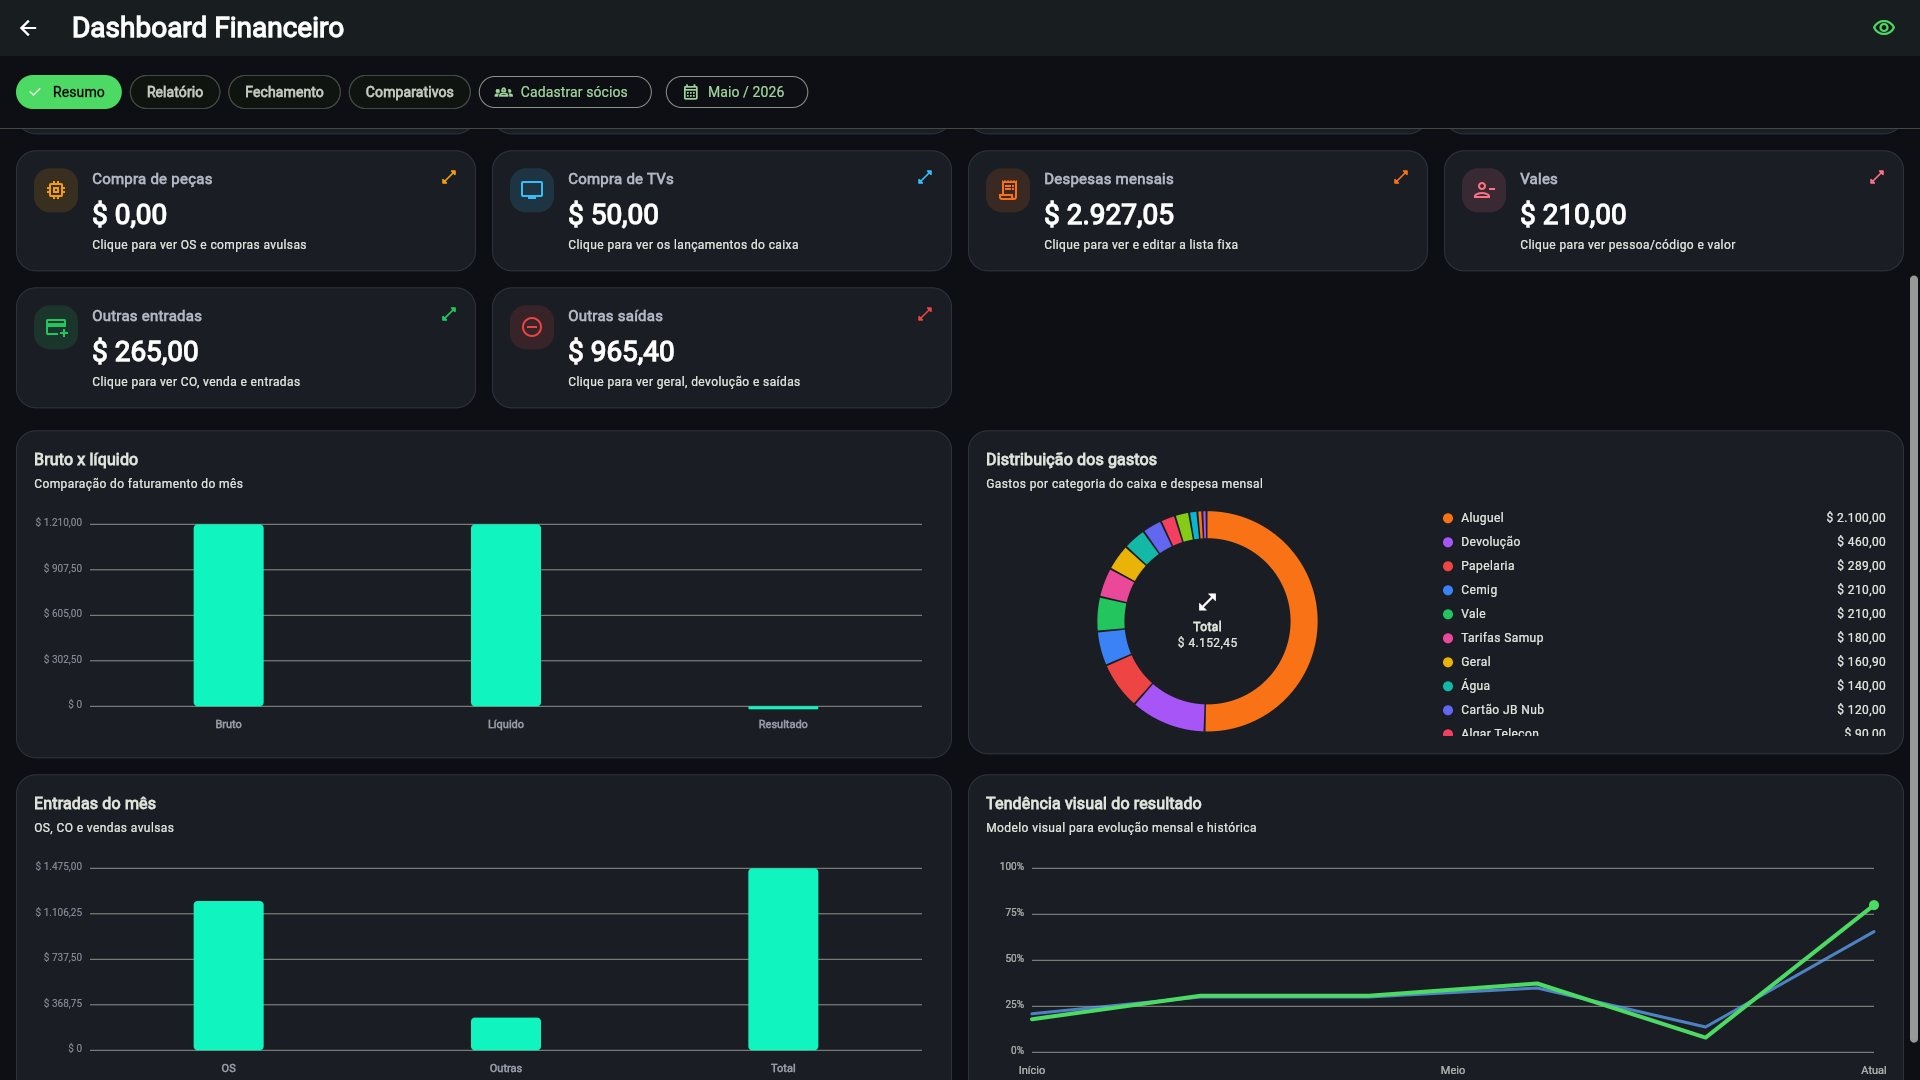The image size is (1920, 1080).
Task: Click the people icon in Cadastrar sócios
Action: [x=504, y=92]
